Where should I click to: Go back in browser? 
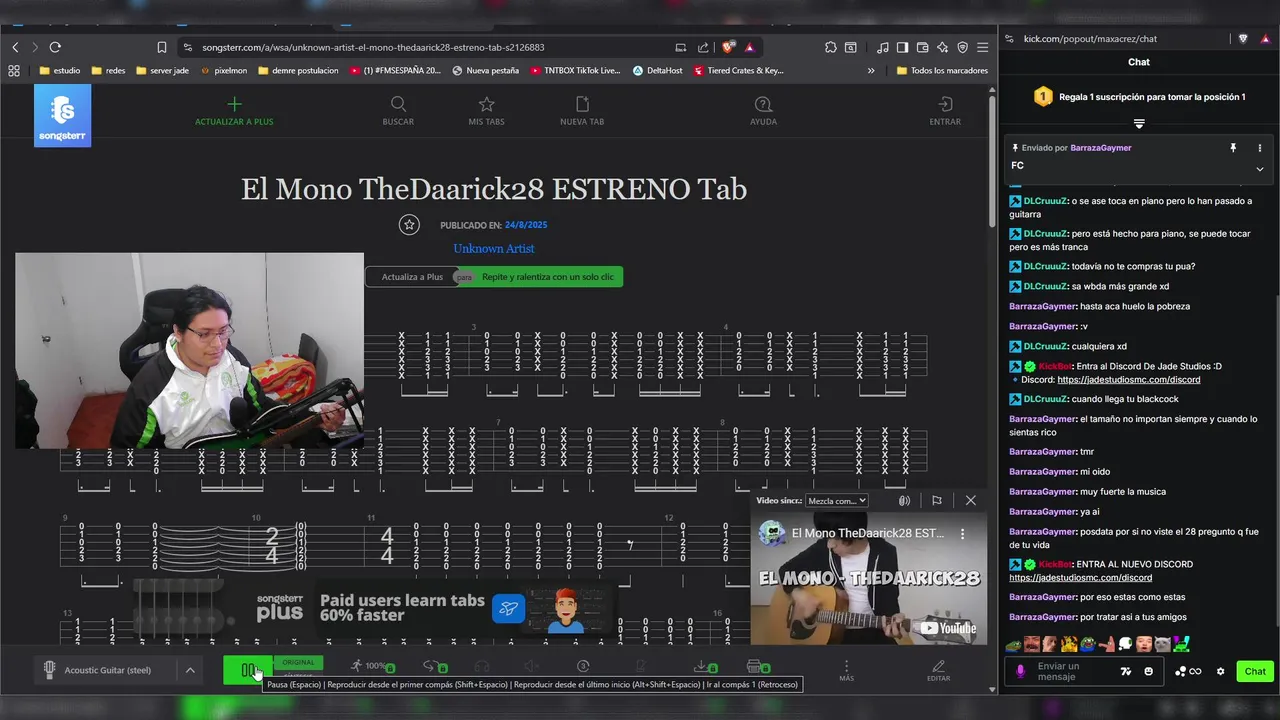15,47
